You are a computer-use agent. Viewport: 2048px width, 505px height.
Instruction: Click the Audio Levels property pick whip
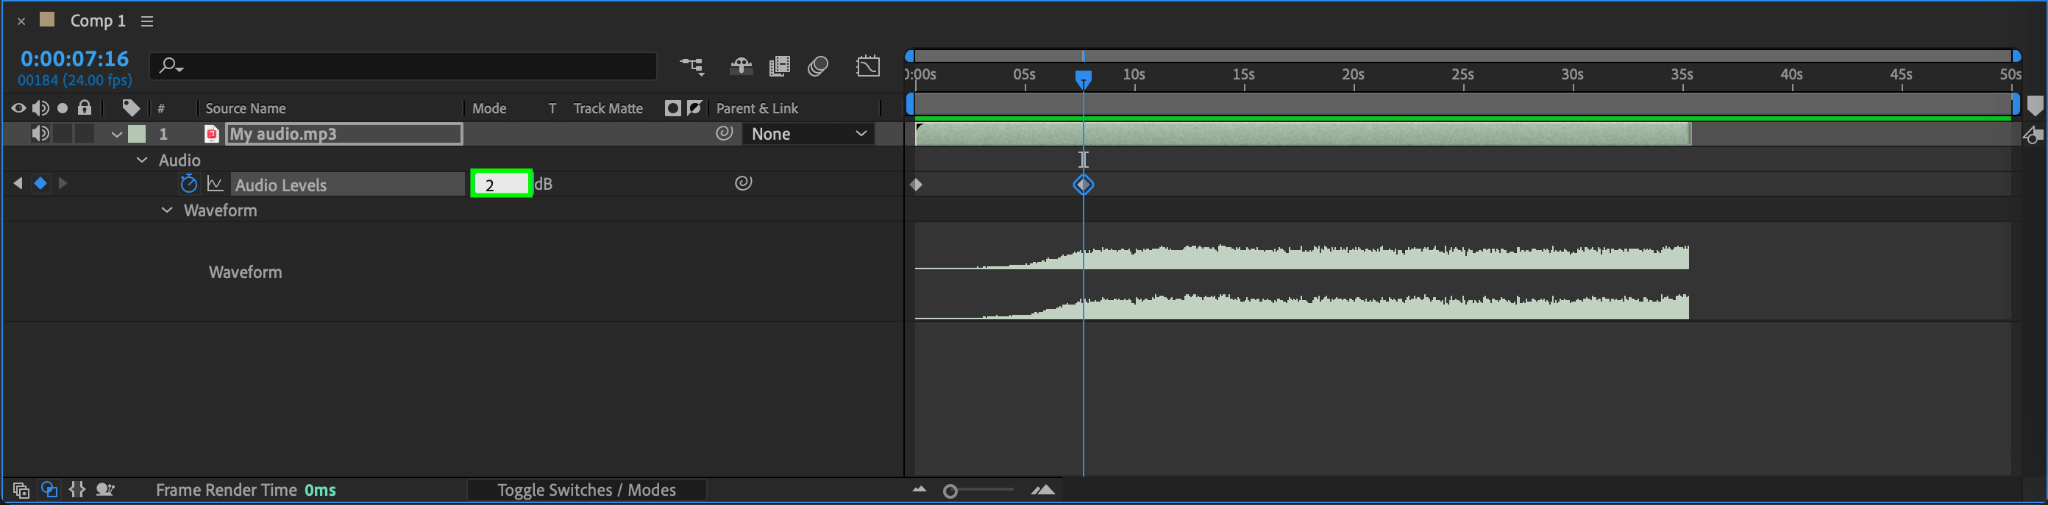[743, 183]
